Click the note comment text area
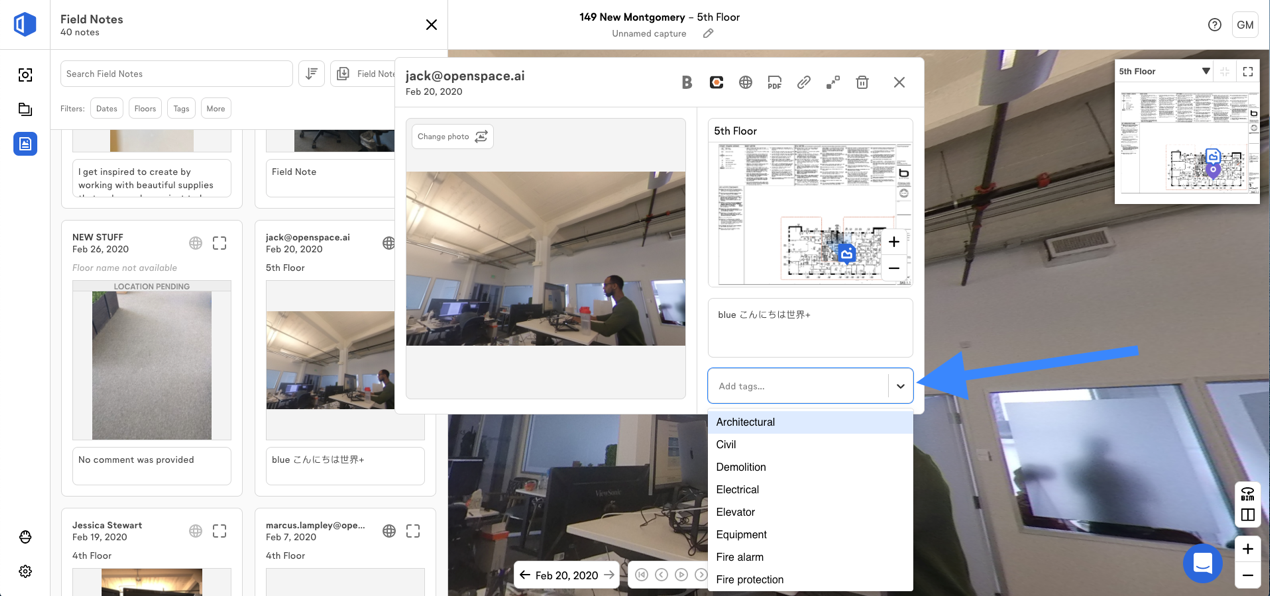Viewport: 1270px width, 596px height. tap(810, 328)
